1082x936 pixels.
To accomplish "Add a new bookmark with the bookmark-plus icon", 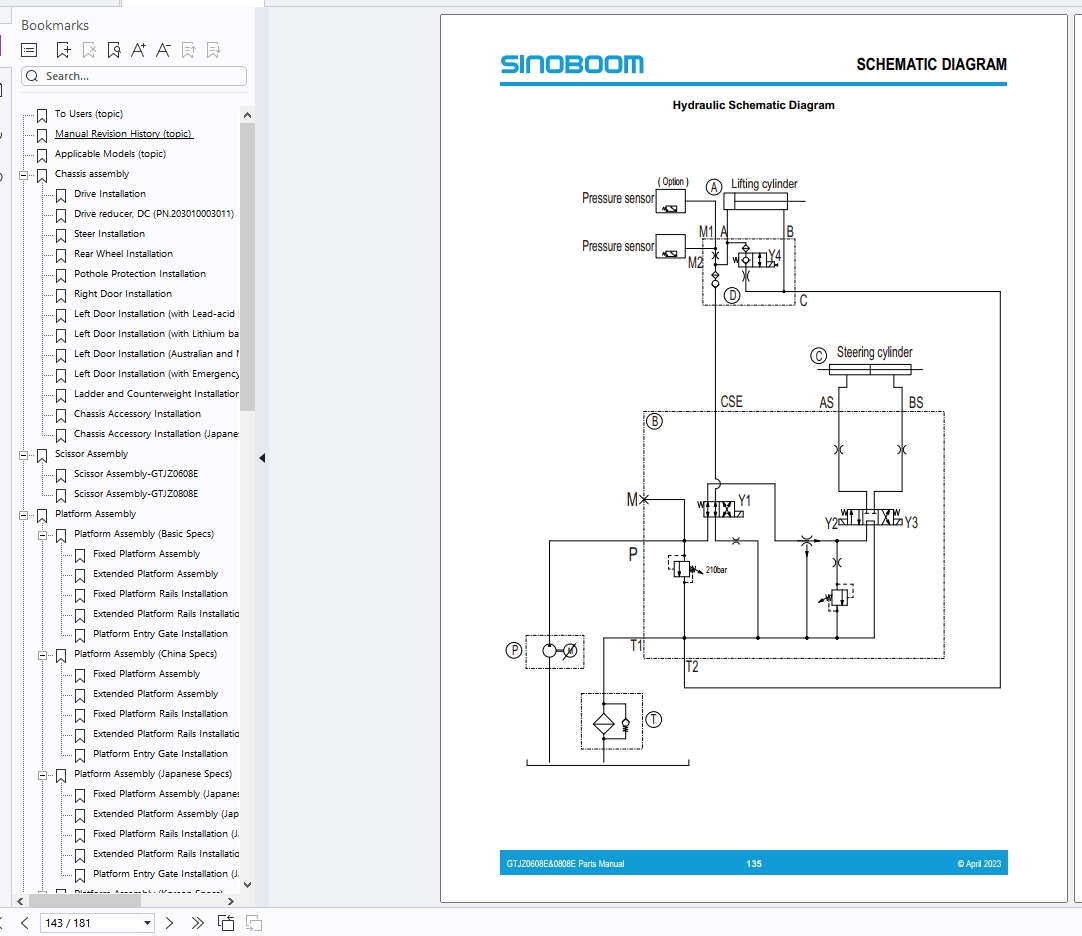I will pyautogui.click(x=61, y=49).
